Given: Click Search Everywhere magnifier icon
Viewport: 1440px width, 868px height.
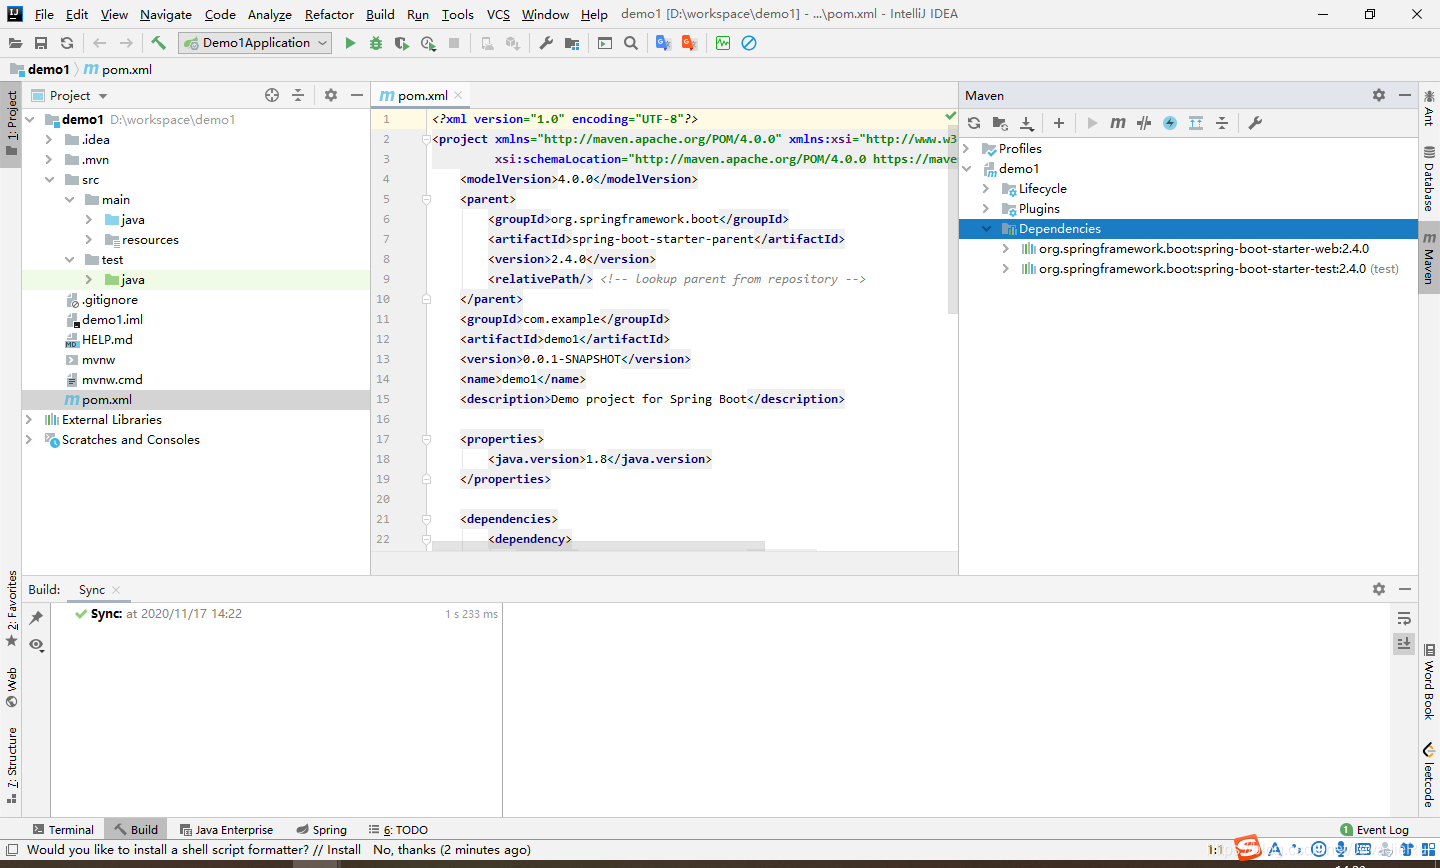Looking at the screenshot, I should (631, 43).
